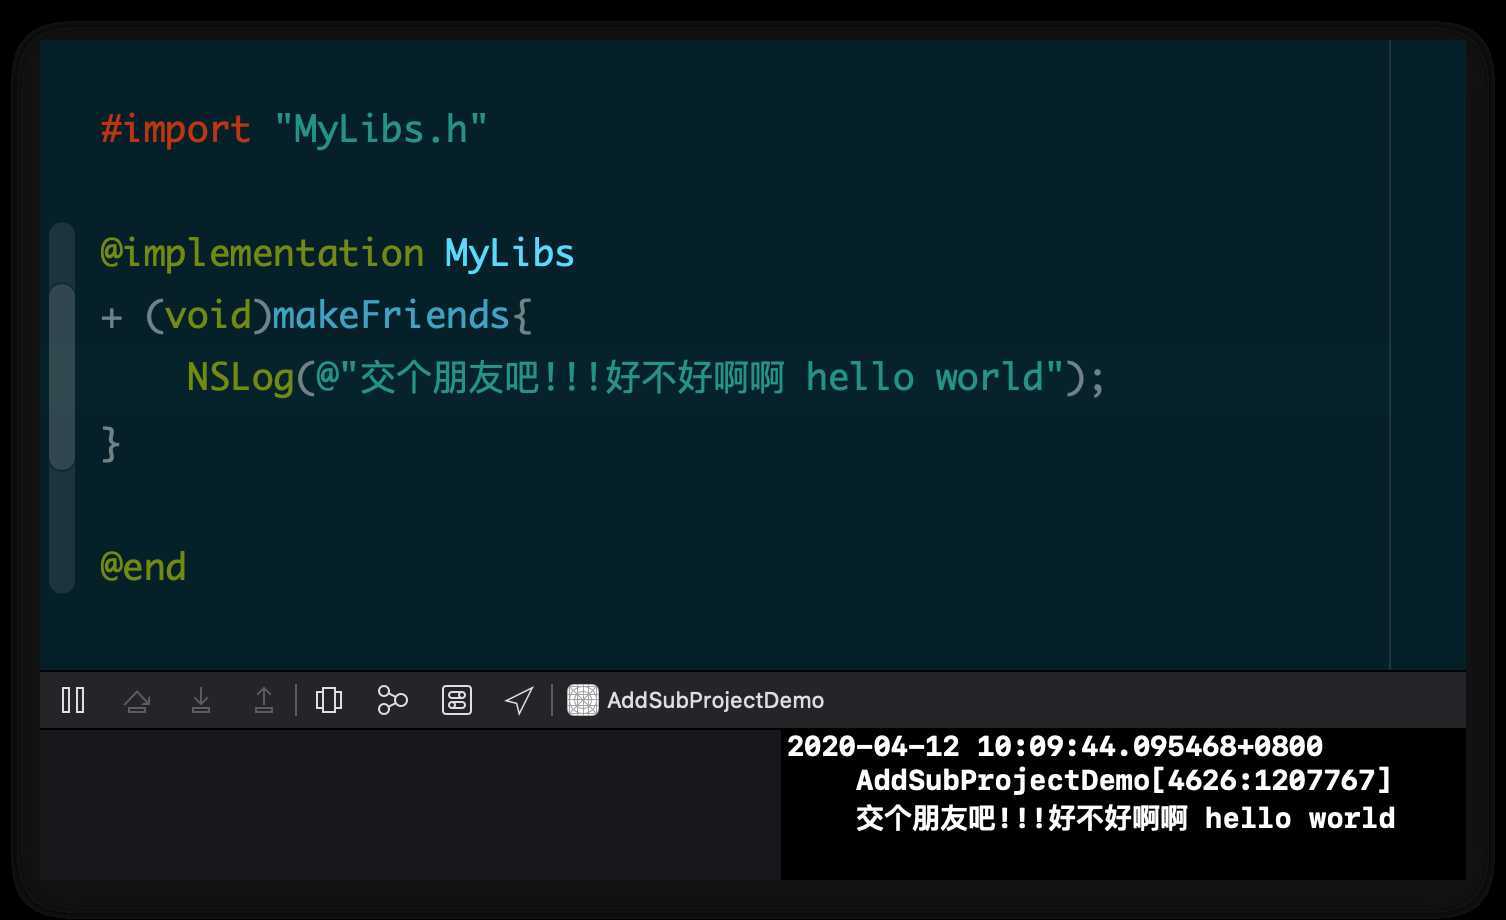Screen dimensions: 1506x920
Task: Place cursor in the "MyLibs.h" import string
Action: click(380, 129)
